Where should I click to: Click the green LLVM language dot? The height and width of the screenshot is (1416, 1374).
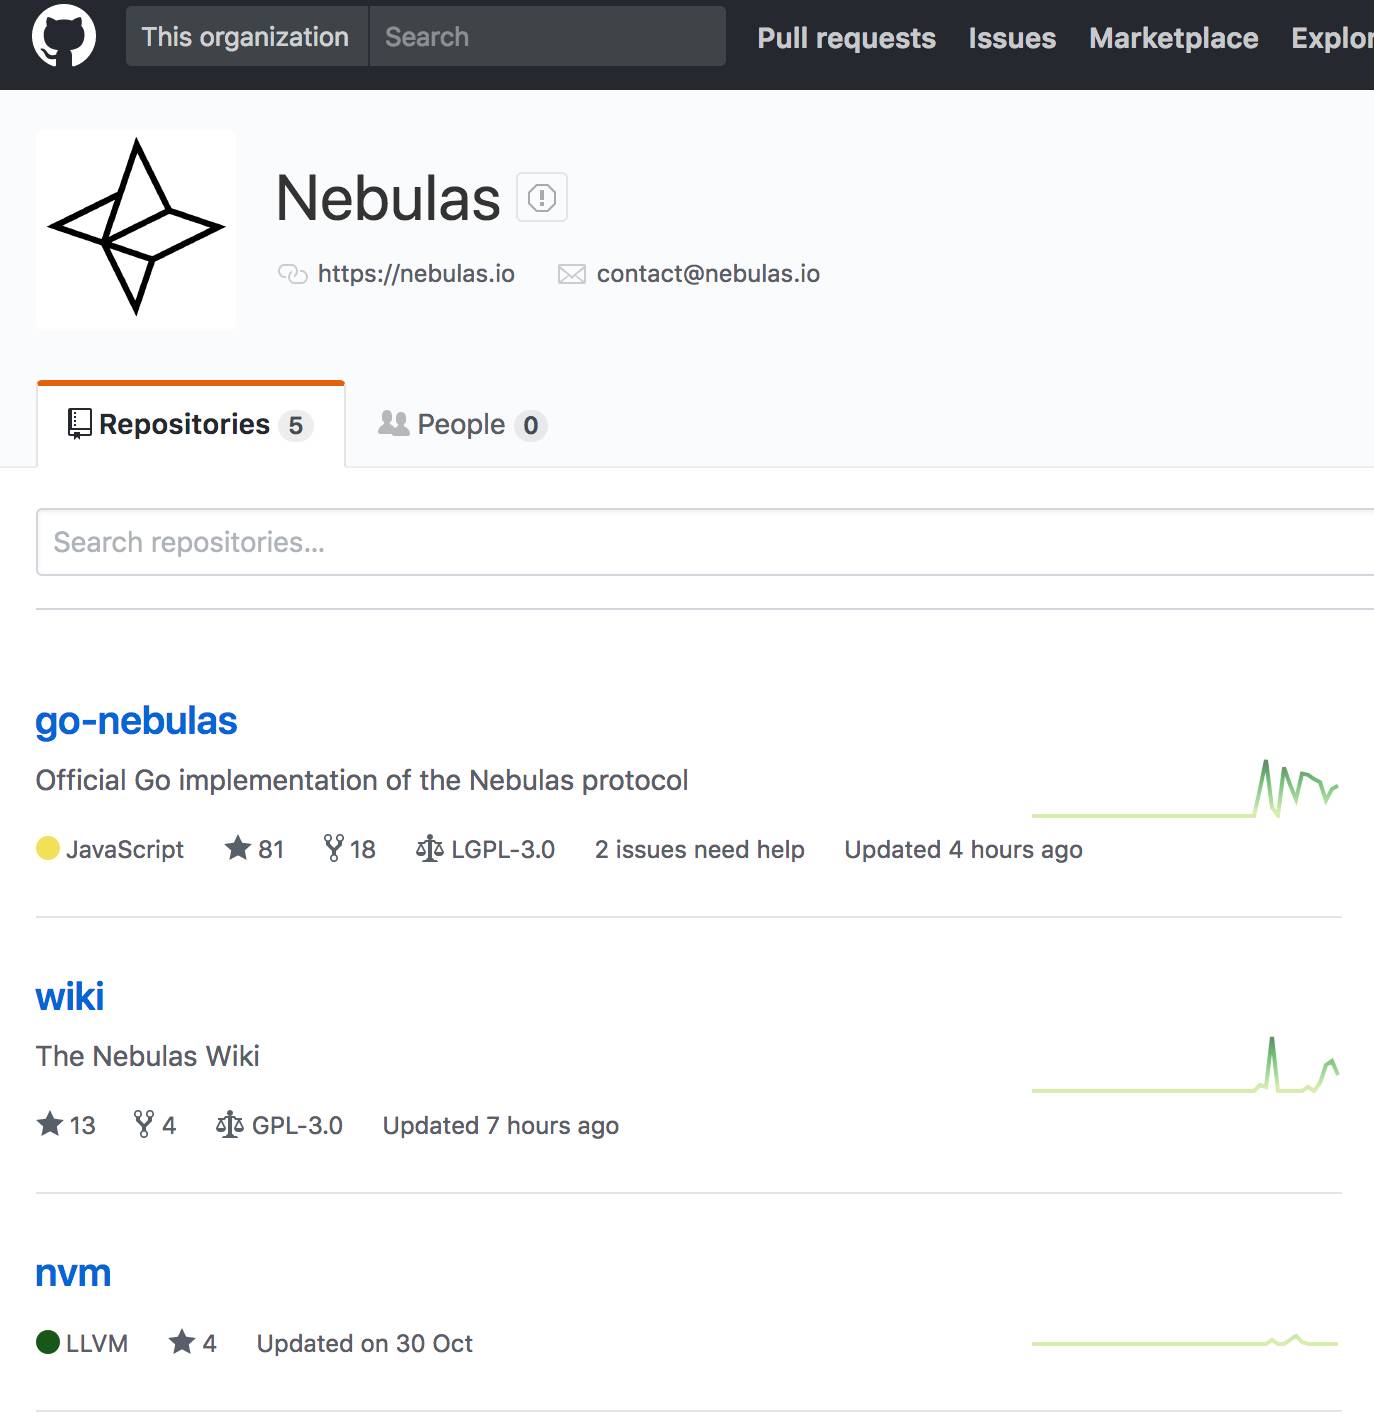click(x=48, y=1342)
